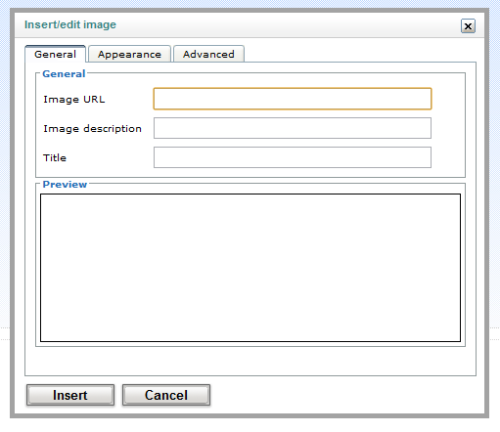The width and height of the screenshot is (500, 432).
Task: Click the Insert/edit image dialog title
Action: click(x=70, y=25)
